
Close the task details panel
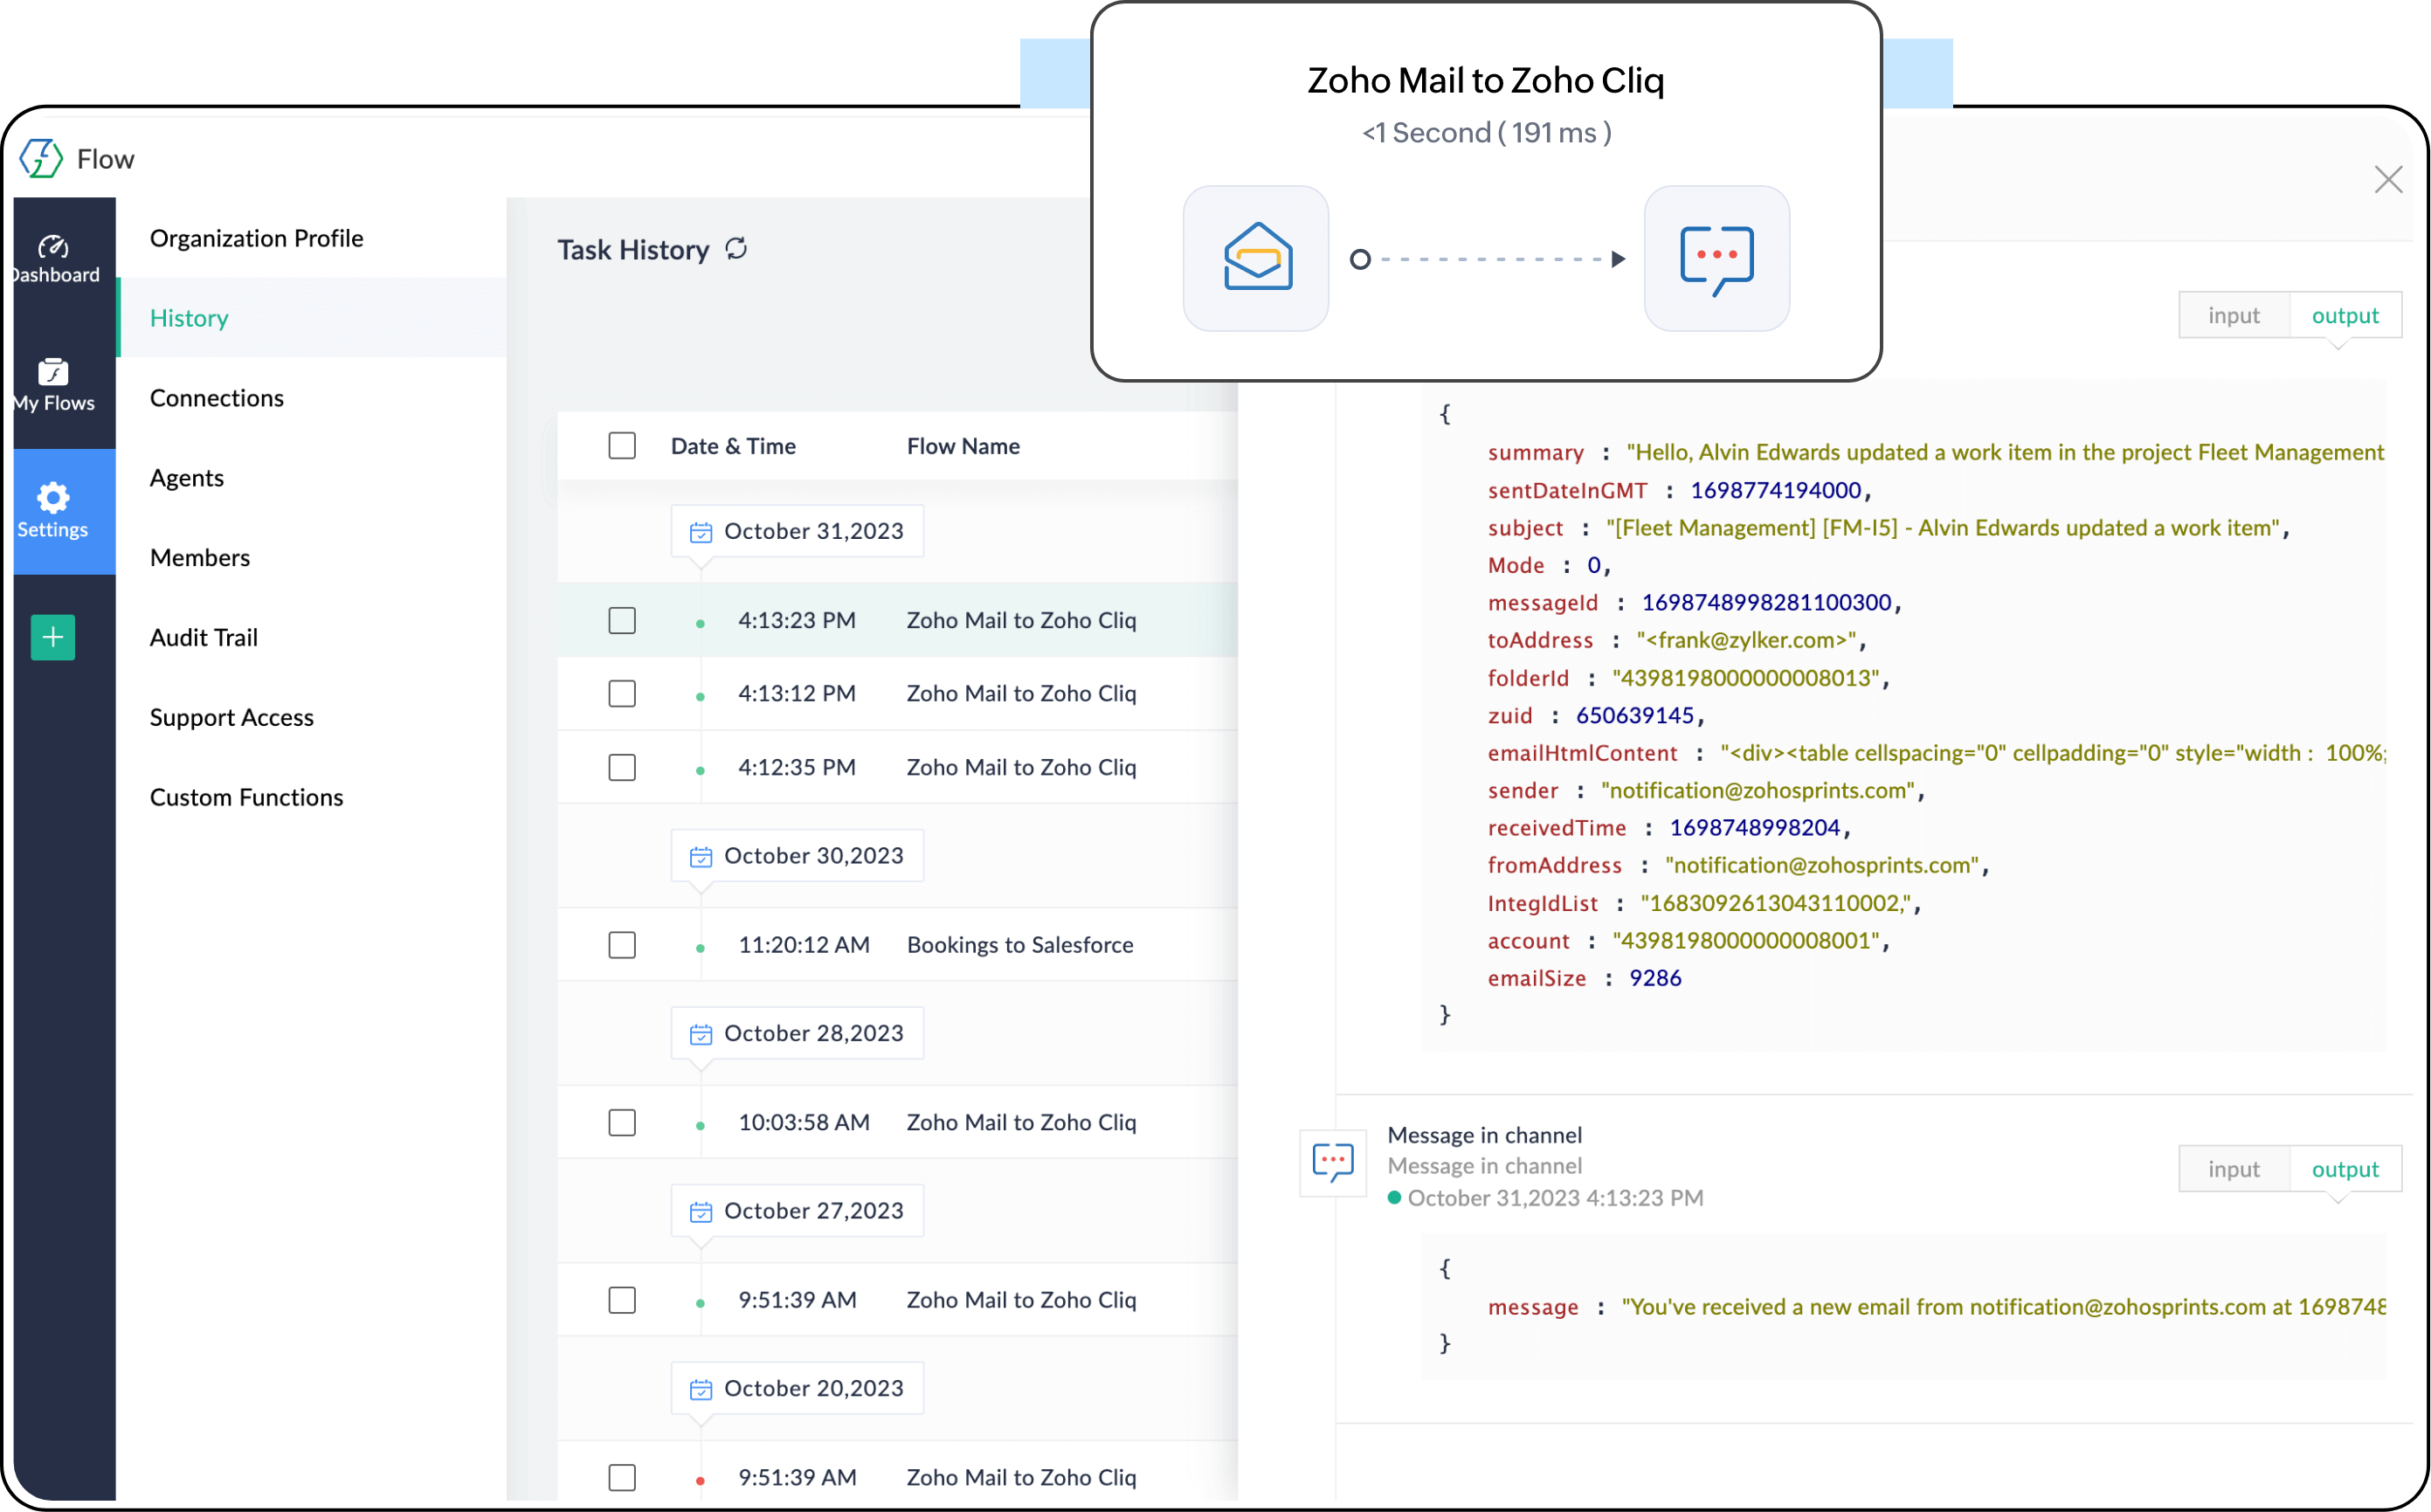(2388, 180)
